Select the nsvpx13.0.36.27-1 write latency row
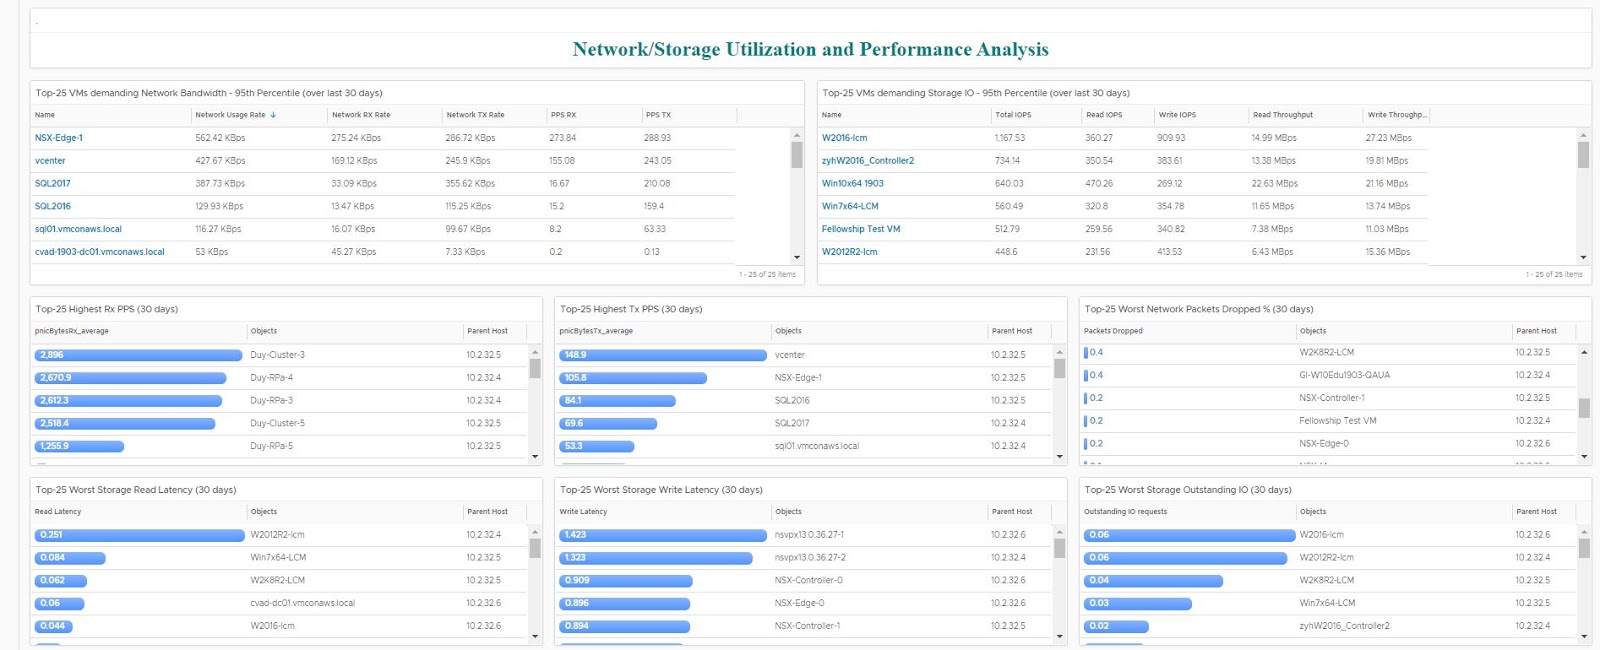This screenshot has height=650, width=1600. (809, 535)
